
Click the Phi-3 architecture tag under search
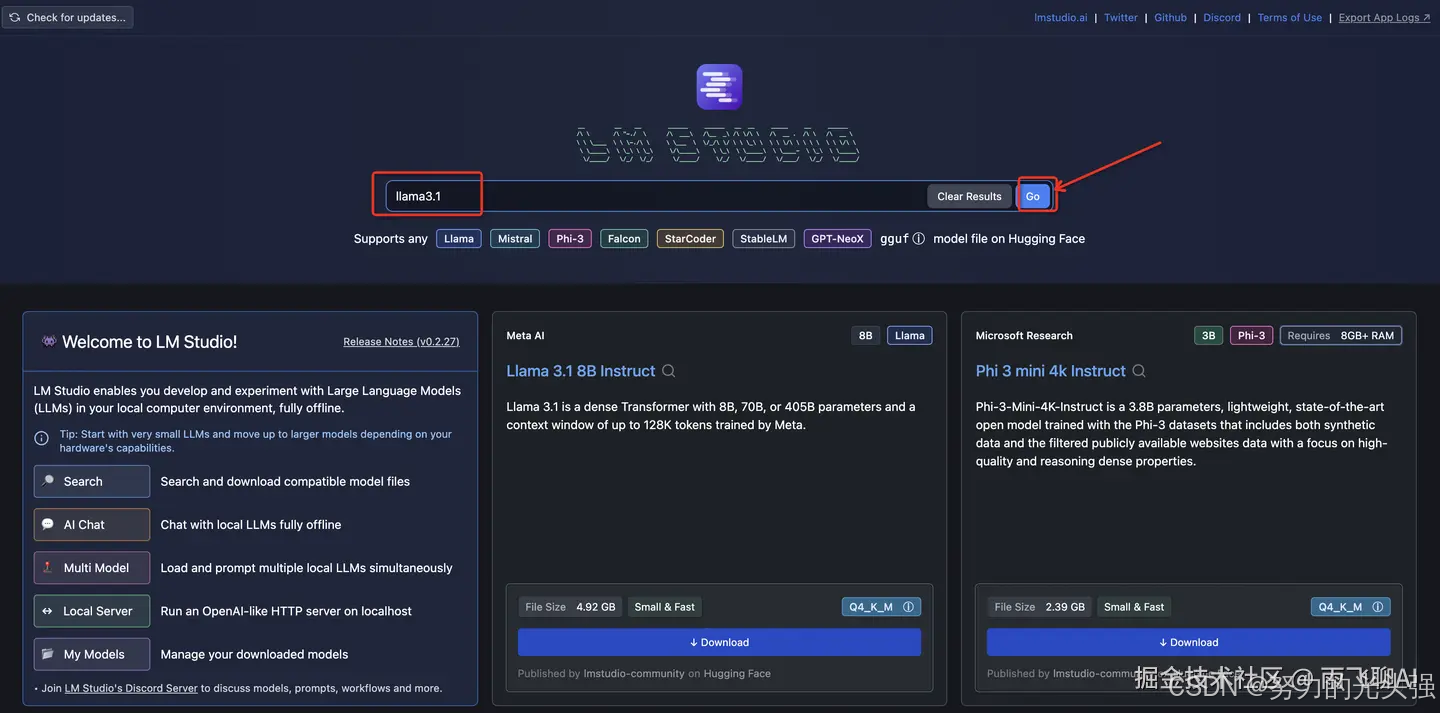point(570,239)
